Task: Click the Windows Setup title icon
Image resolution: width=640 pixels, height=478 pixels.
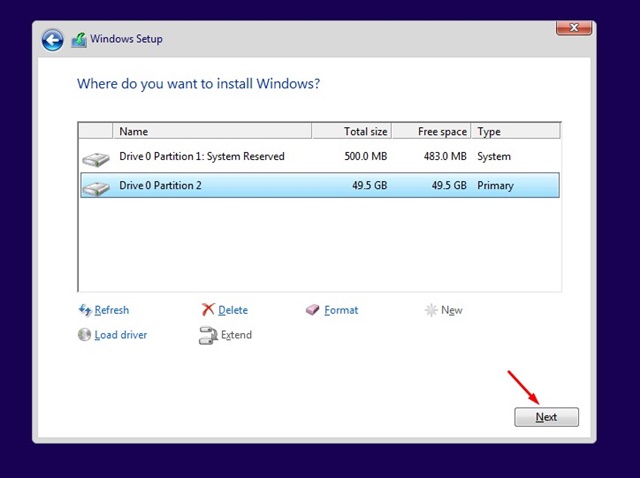Action: tap(79, 40)
